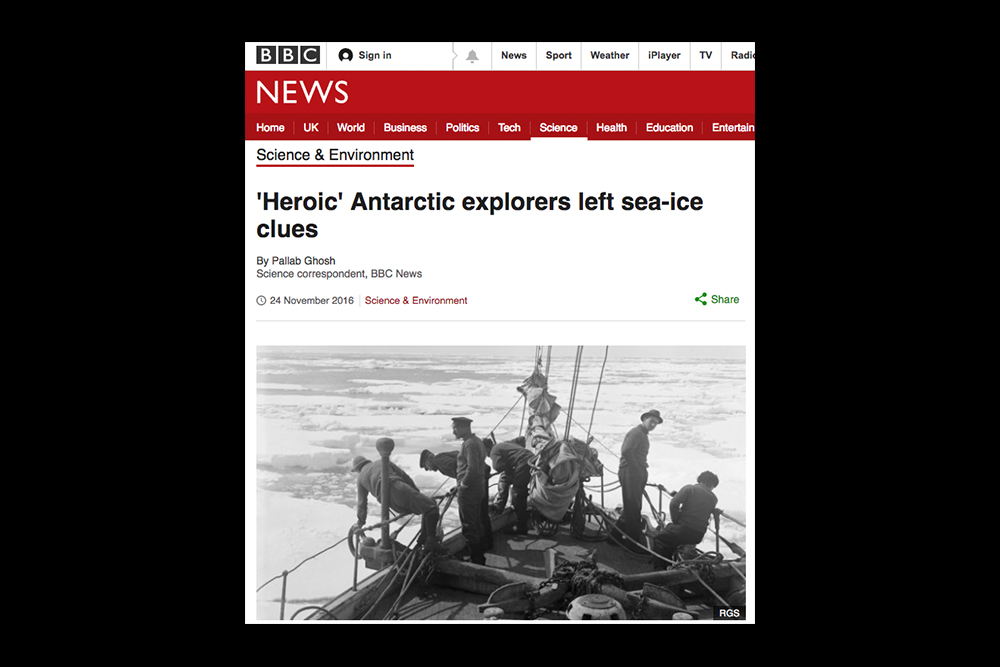Open the Business section
This screenshot has height=667, width=1000.
(x=405, y=128)
